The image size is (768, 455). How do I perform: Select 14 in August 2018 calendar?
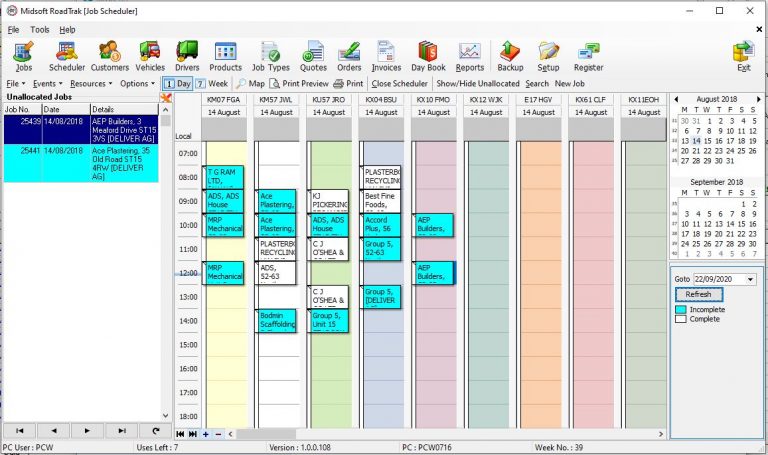pos(696,141)
